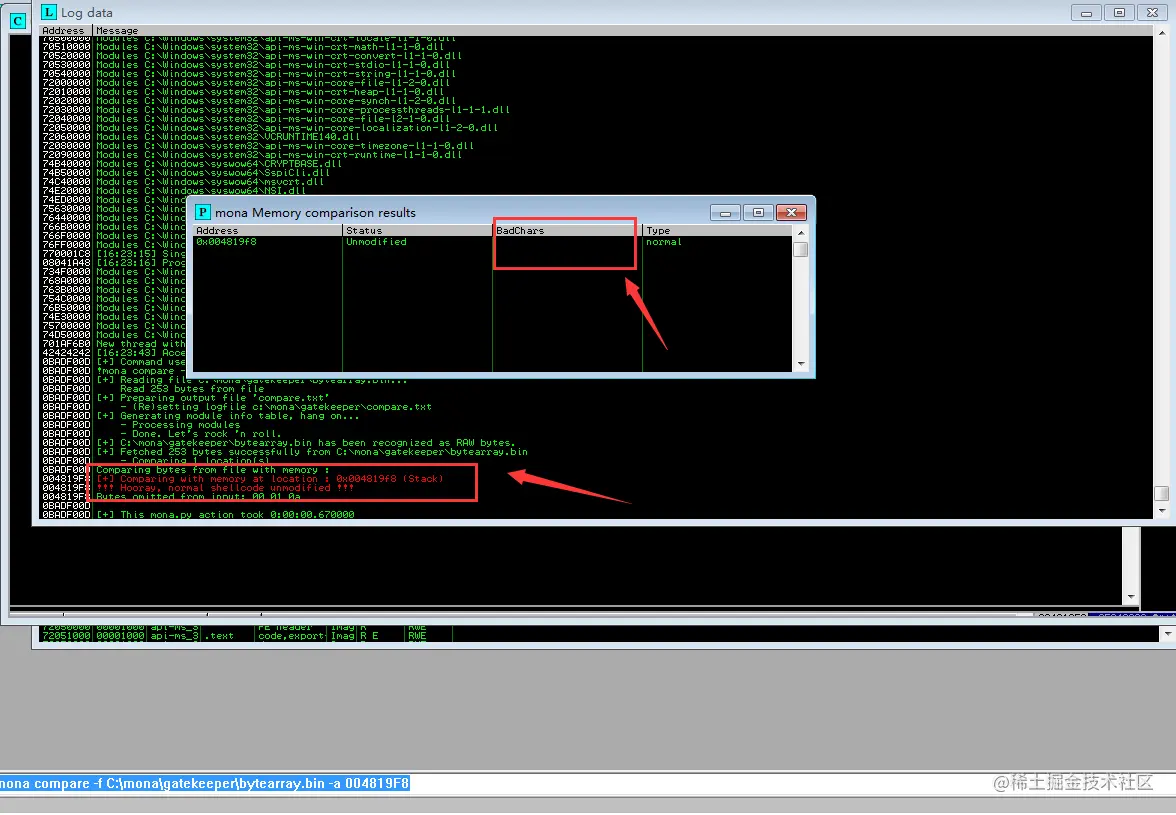The image size is (1176, 815).
Task: Click the Address column header in Log data
Action: pos(66,31)
